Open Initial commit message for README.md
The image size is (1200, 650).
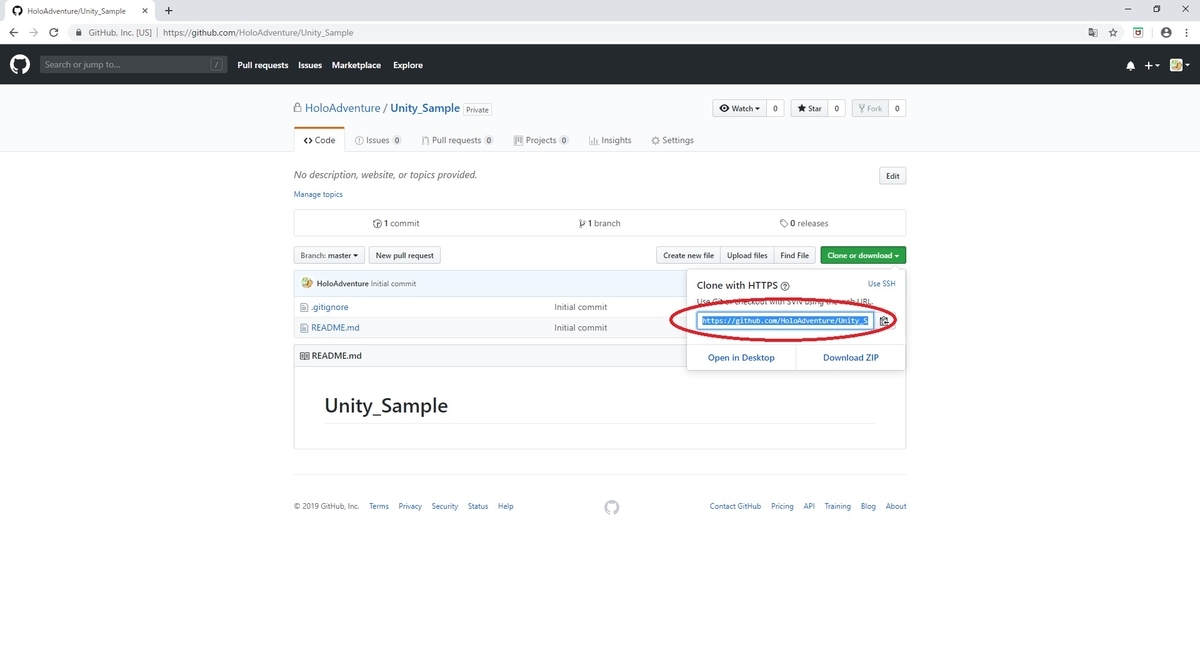pos(581,327)
